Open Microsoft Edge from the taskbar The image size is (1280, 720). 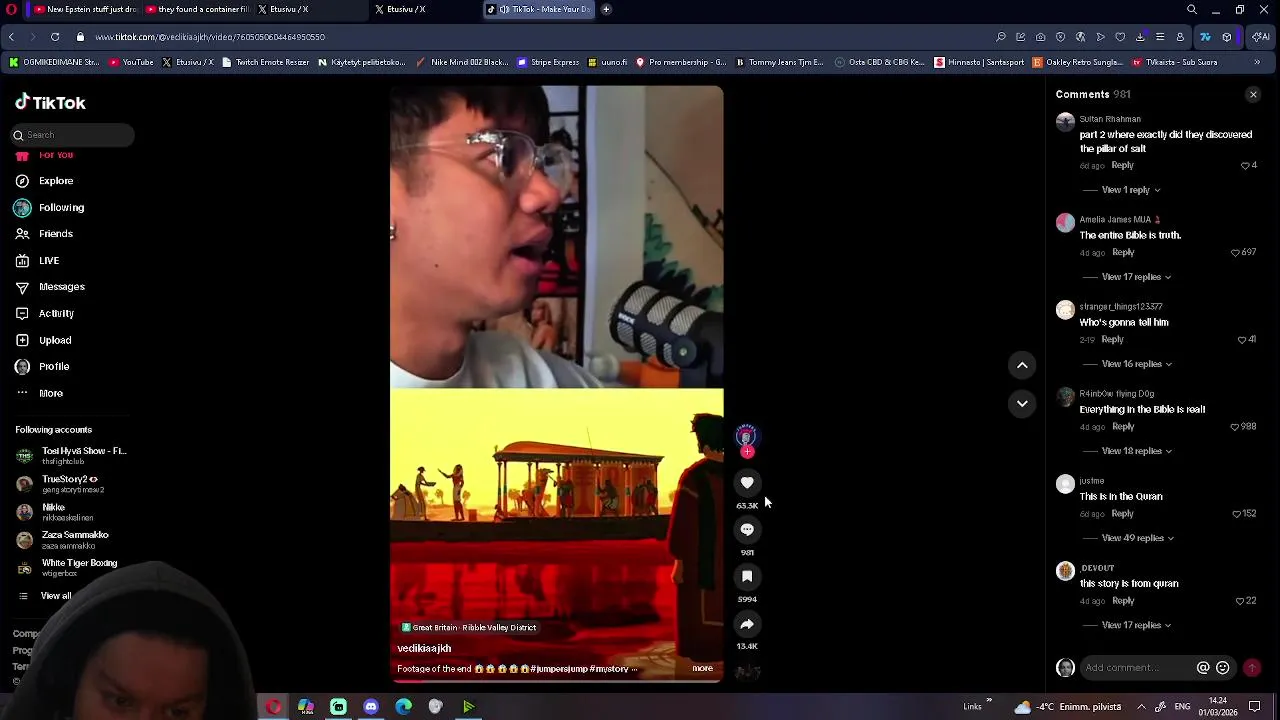pyautogui.click(x=403, y=707)
